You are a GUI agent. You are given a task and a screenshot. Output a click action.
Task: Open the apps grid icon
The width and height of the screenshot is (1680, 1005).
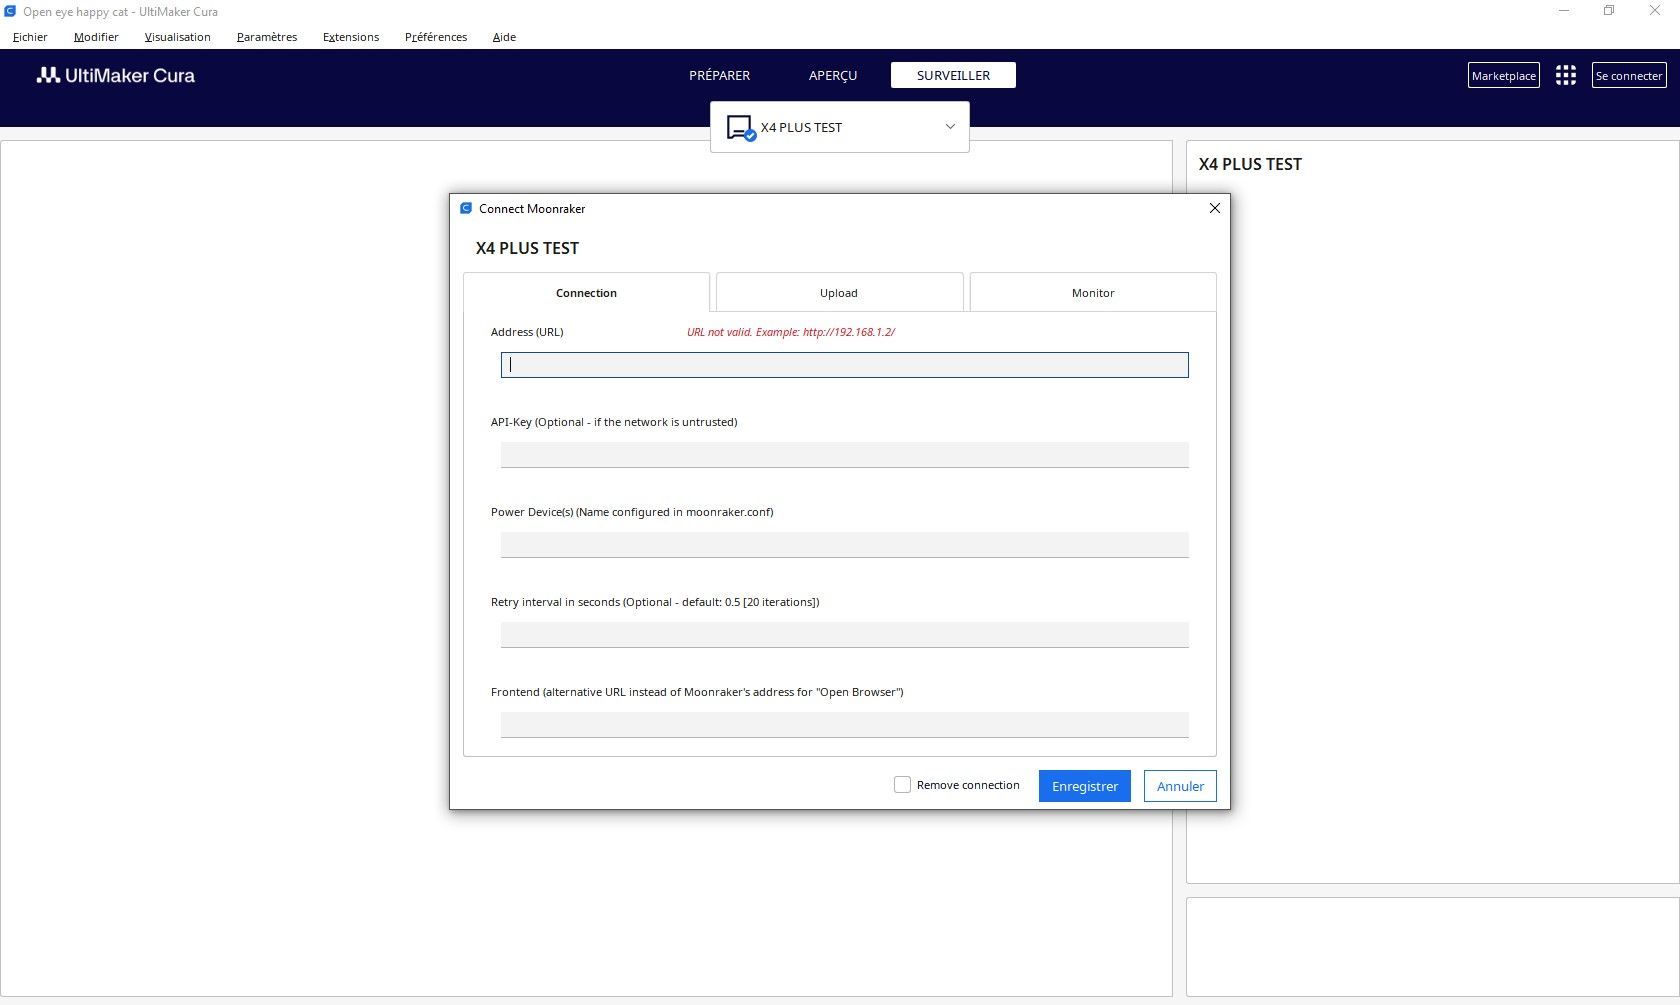1566,75
